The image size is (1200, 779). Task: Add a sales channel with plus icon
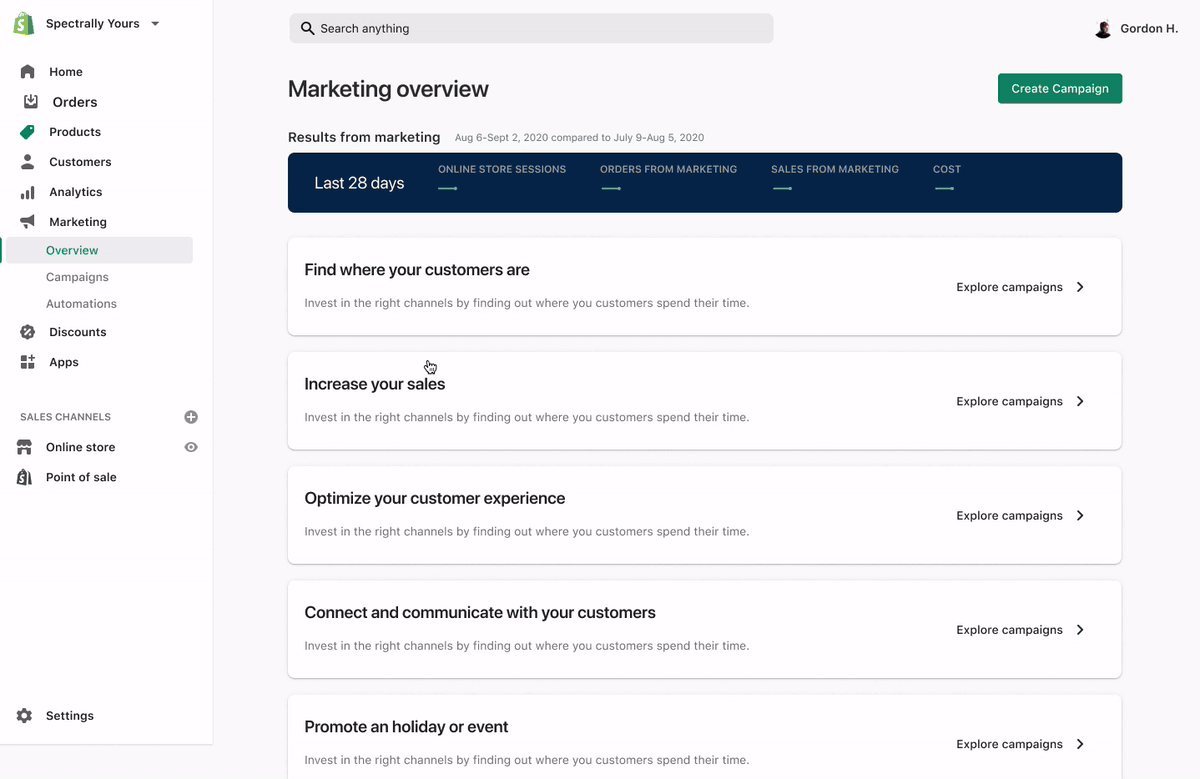click(191, 417)
